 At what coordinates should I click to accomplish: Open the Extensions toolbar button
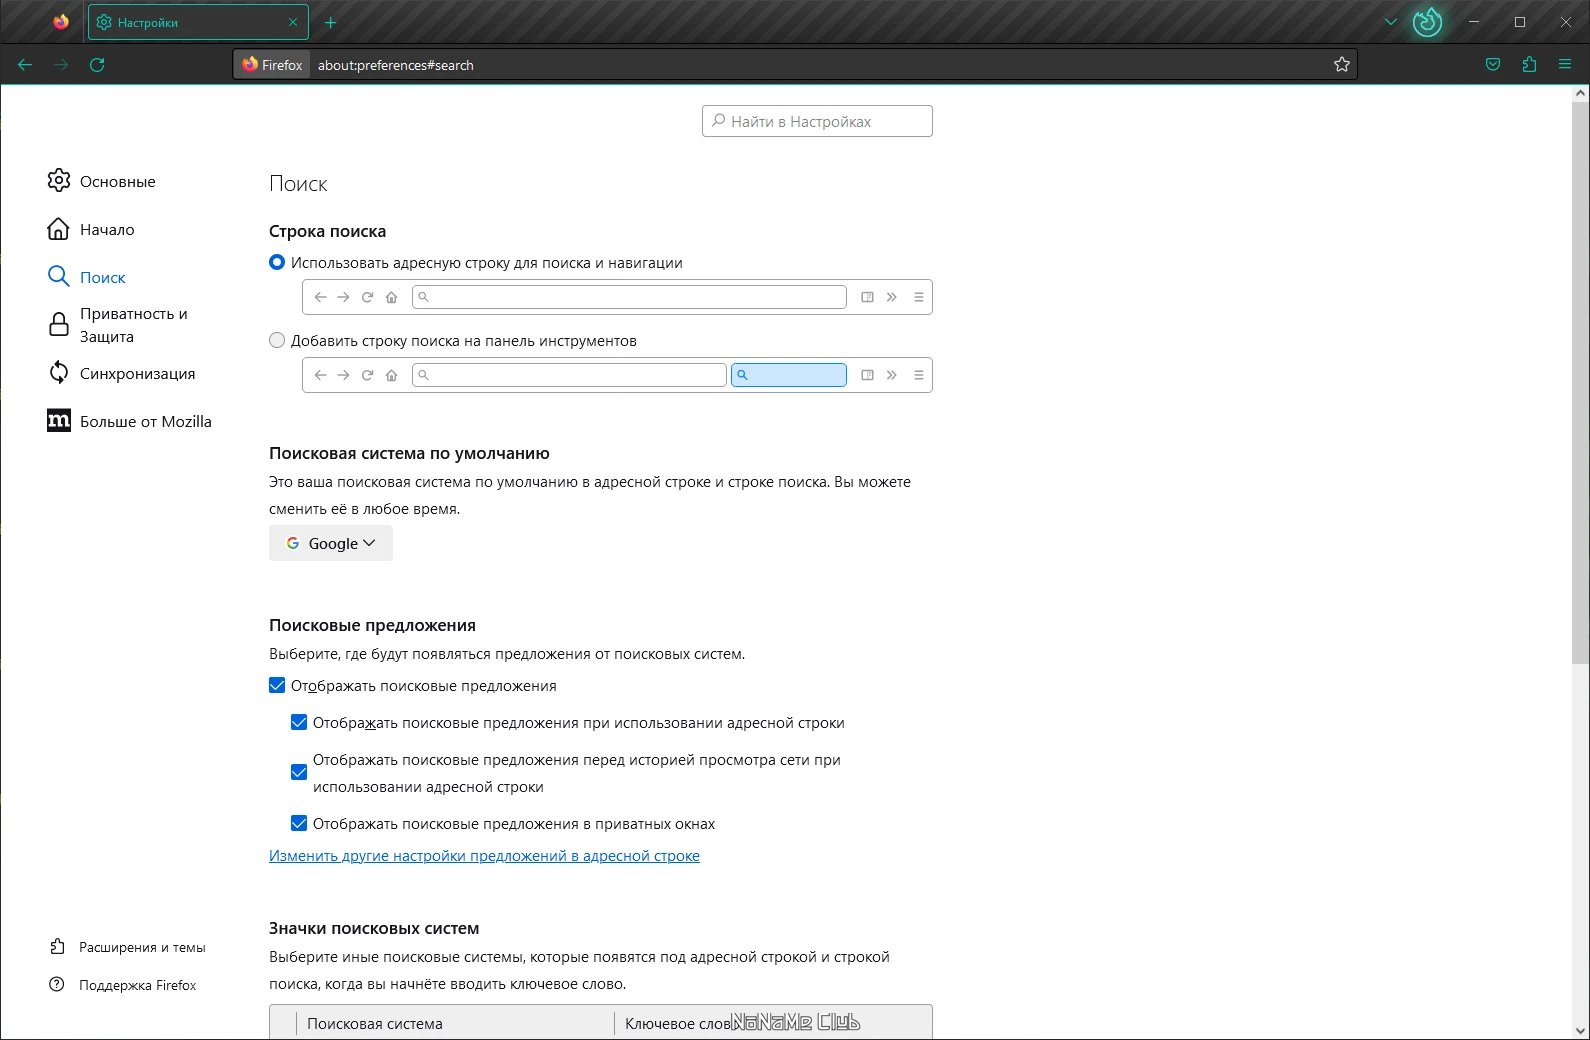pyautogui.click(x=1529, y=65)
